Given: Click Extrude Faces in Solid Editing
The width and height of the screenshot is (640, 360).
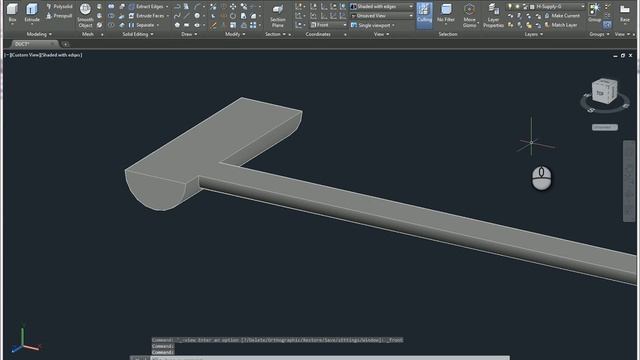Looking at the screenshot, I should pos(146,16).
